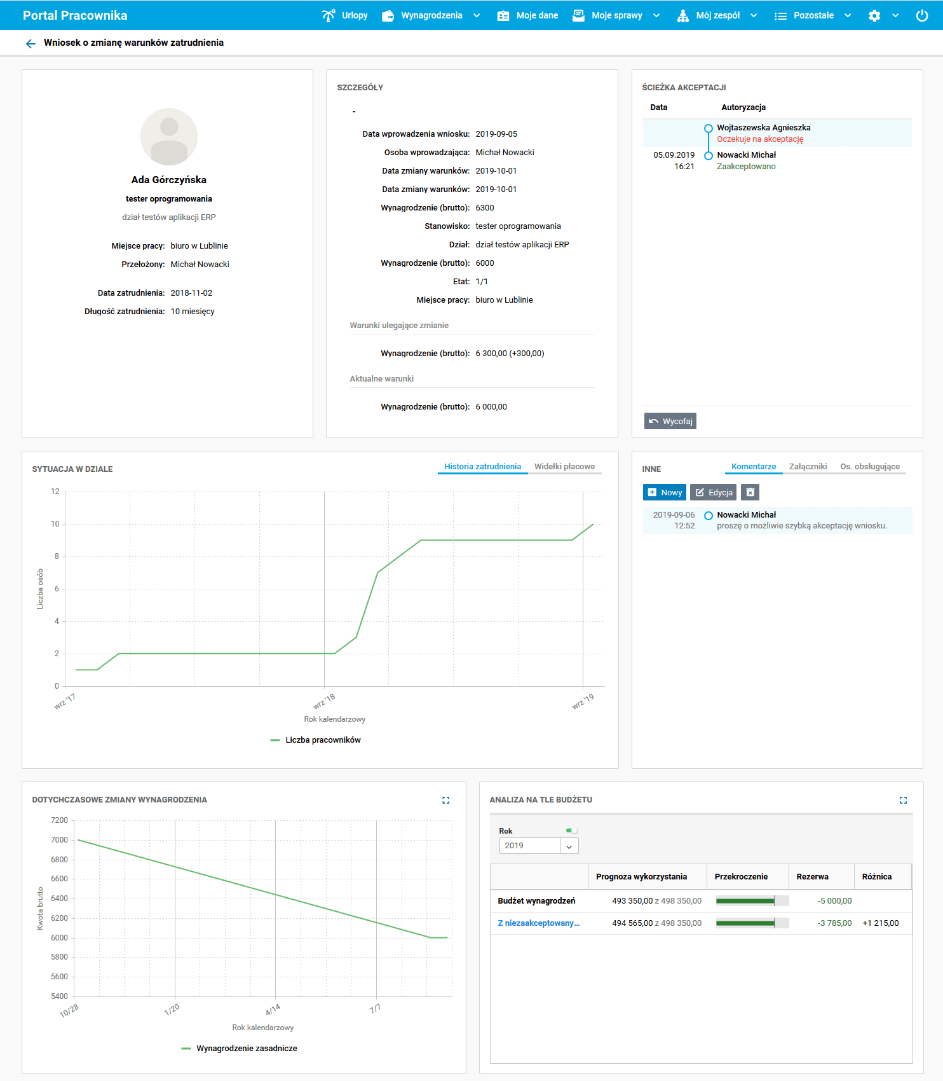This screenshot has width=943, height=1081.
Task: Open the Pozostałe menu
Action: (813, 15)
